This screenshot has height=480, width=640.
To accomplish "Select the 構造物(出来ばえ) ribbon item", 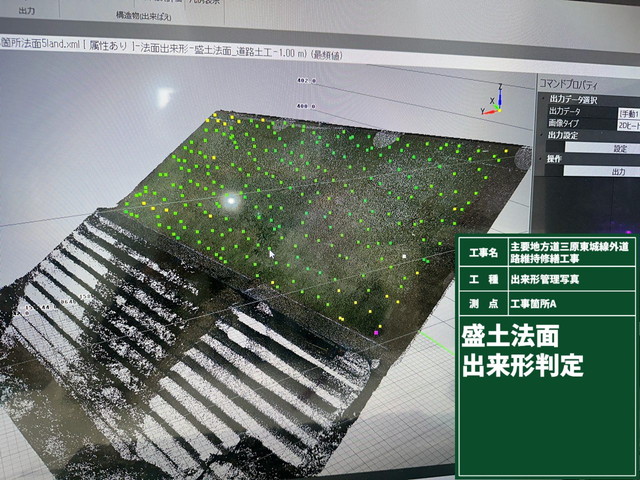I will click(144, 17).
